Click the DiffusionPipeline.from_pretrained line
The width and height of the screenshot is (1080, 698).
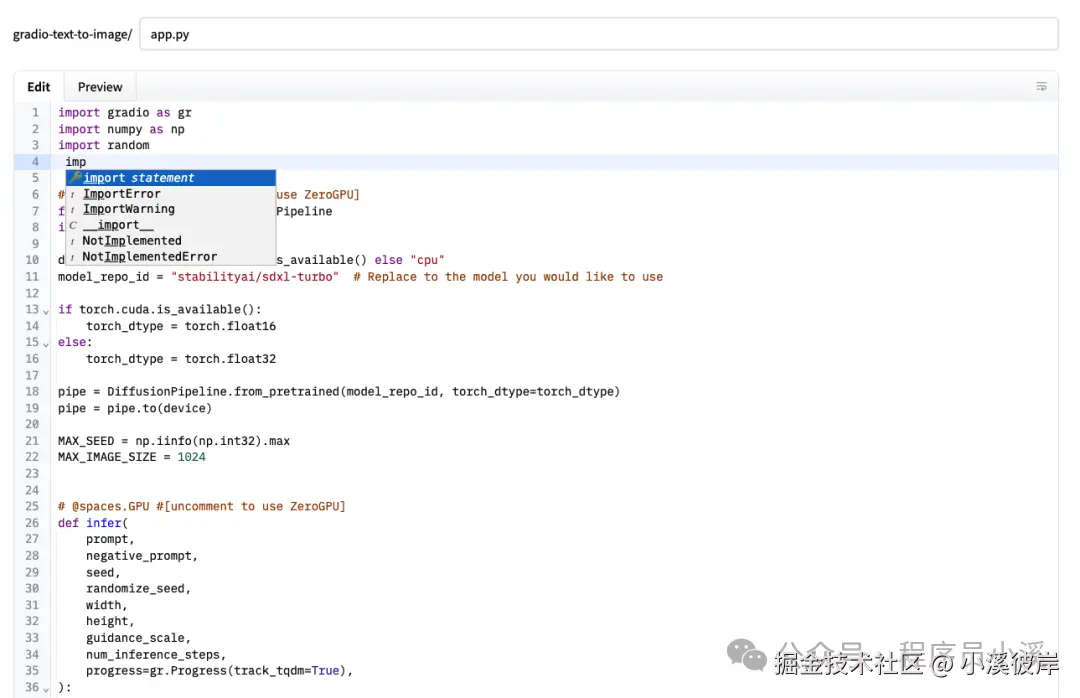pos(339,391)
